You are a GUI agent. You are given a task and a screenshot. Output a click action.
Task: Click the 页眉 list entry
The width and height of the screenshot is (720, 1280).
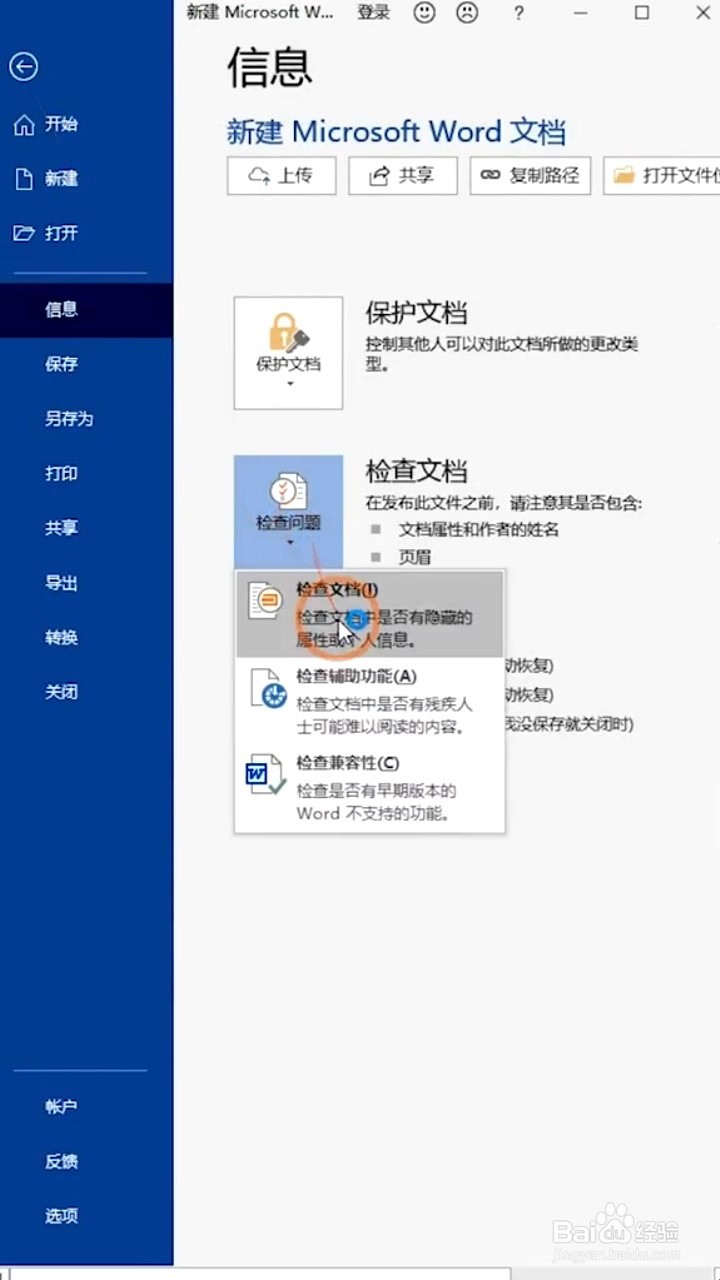[x=414, y=557]
